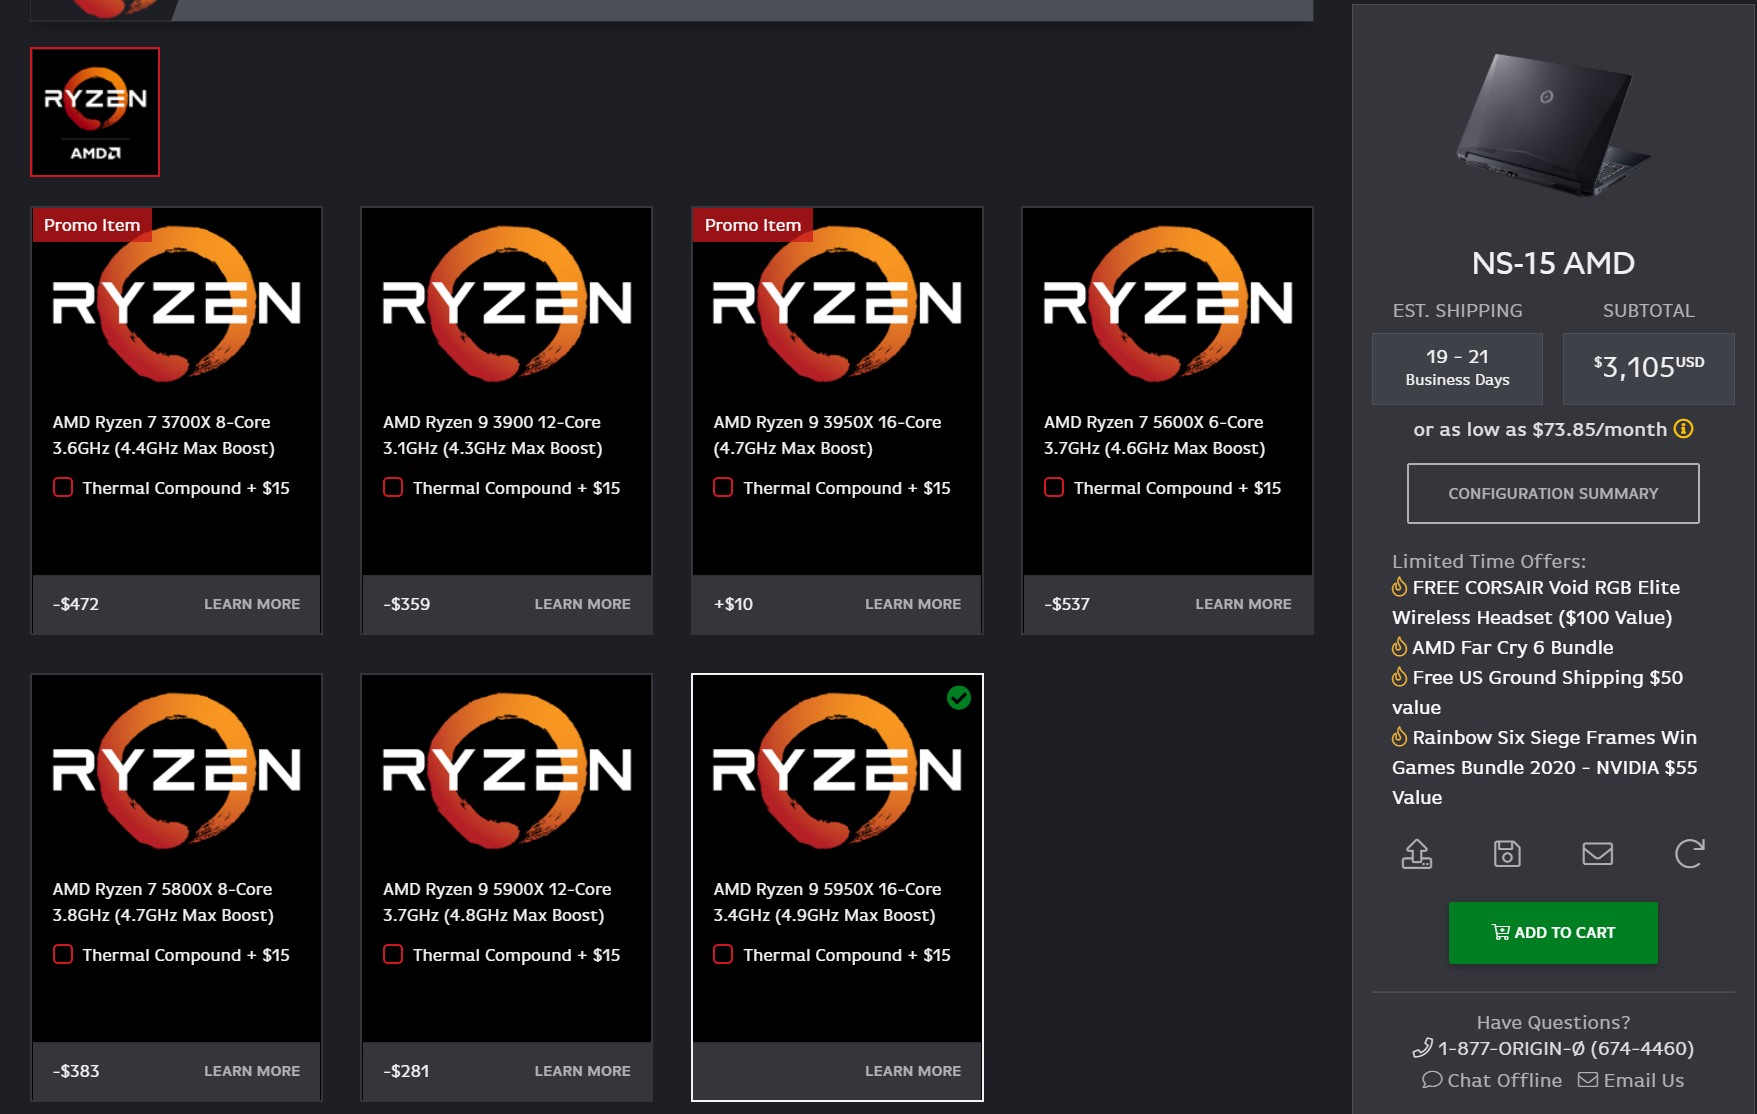The width and height of the screenshot is (1757, 1114).
Task: Open Learn More for Ryzen 7 3700X
Action: (251, 604)
